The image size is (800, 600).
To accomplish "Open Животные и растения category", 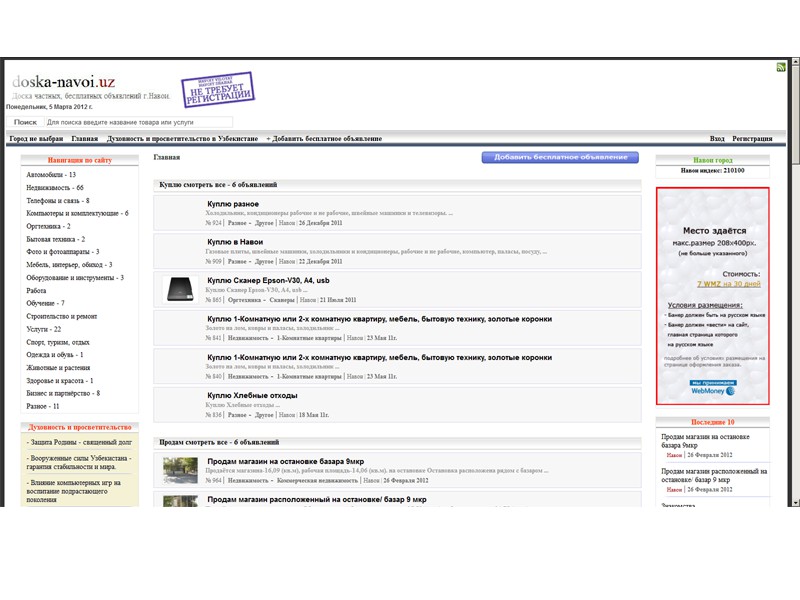I will point(58,368).
